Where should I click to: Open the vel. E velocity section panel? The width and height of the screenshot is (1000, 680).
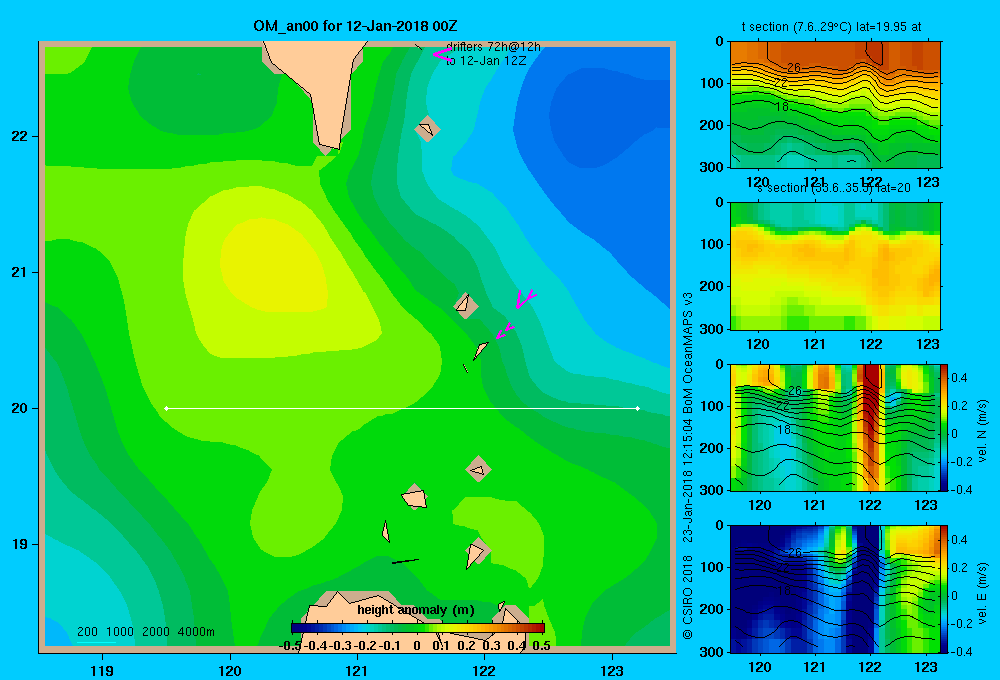(835, 589)
